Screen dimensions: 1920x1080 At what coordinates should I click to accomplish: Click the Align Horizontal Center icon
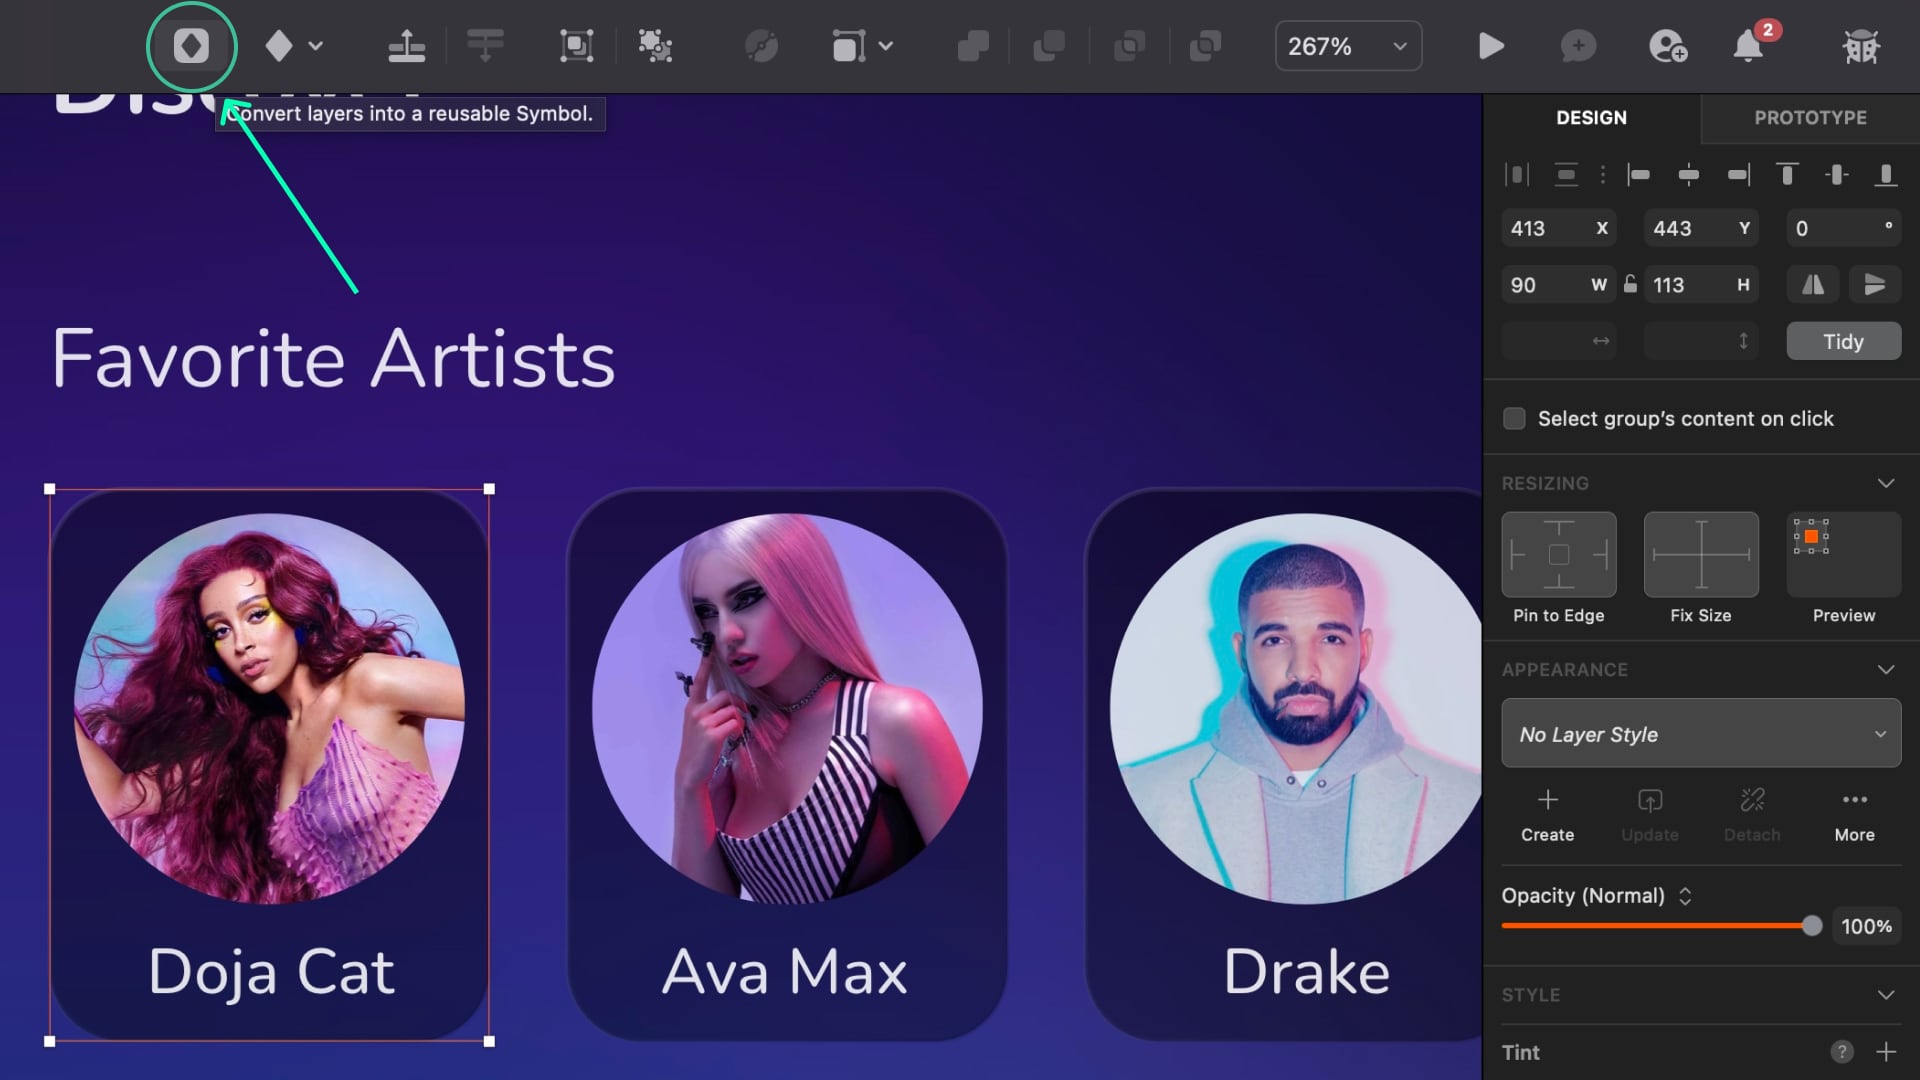(1691, 174)
